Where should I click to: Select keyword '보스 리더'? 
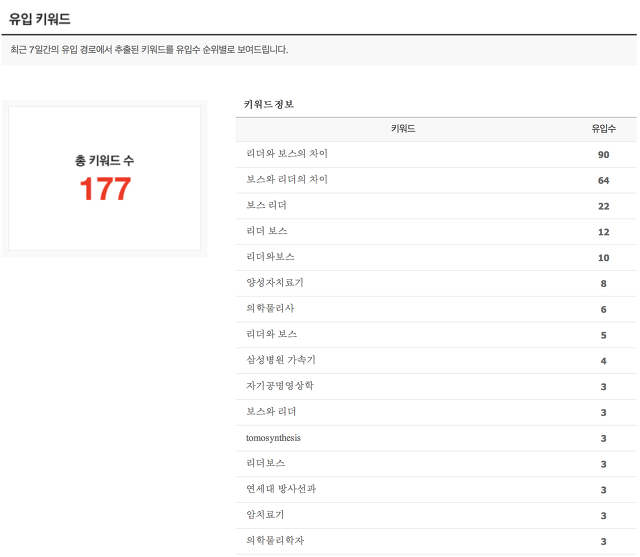coord(266,205)
